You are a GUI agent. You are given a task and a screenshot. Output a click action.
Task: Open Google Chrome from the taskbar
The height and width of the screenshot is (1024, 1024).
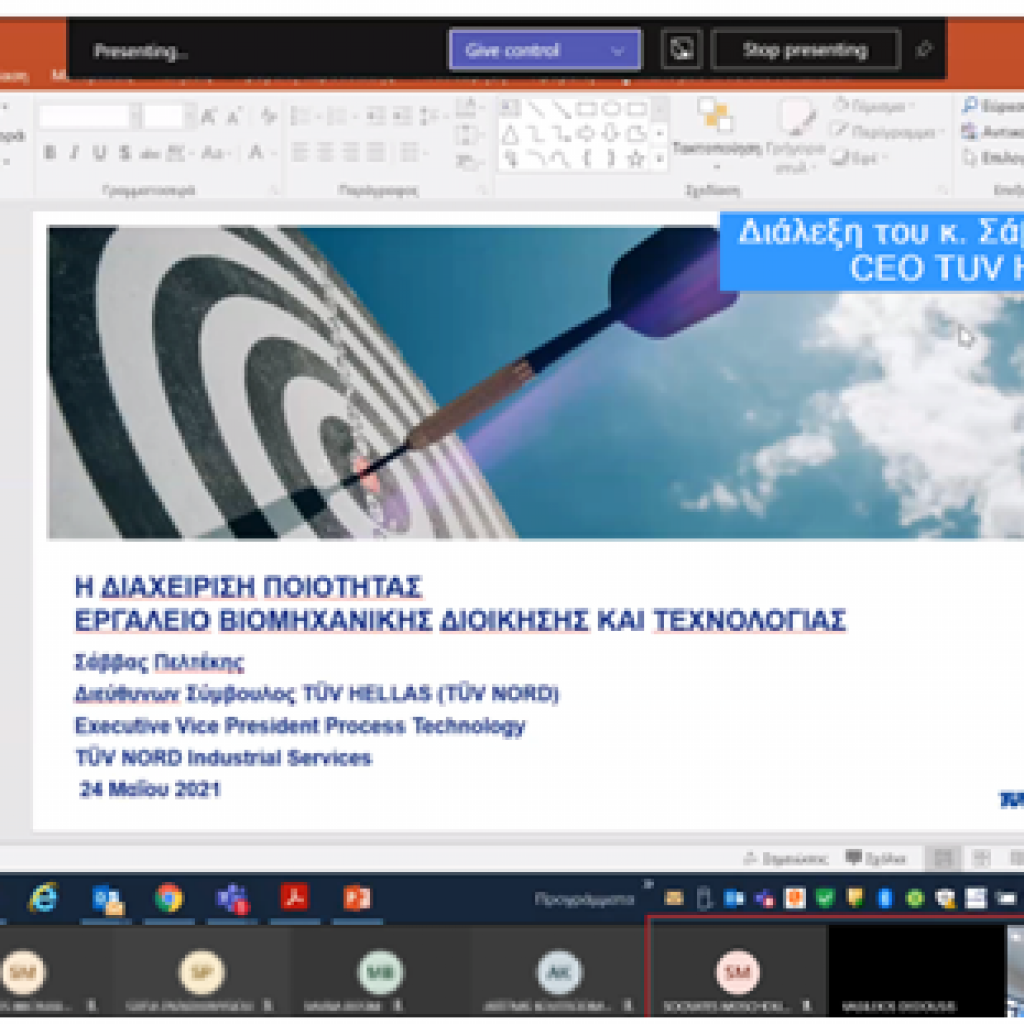point(168,899)
